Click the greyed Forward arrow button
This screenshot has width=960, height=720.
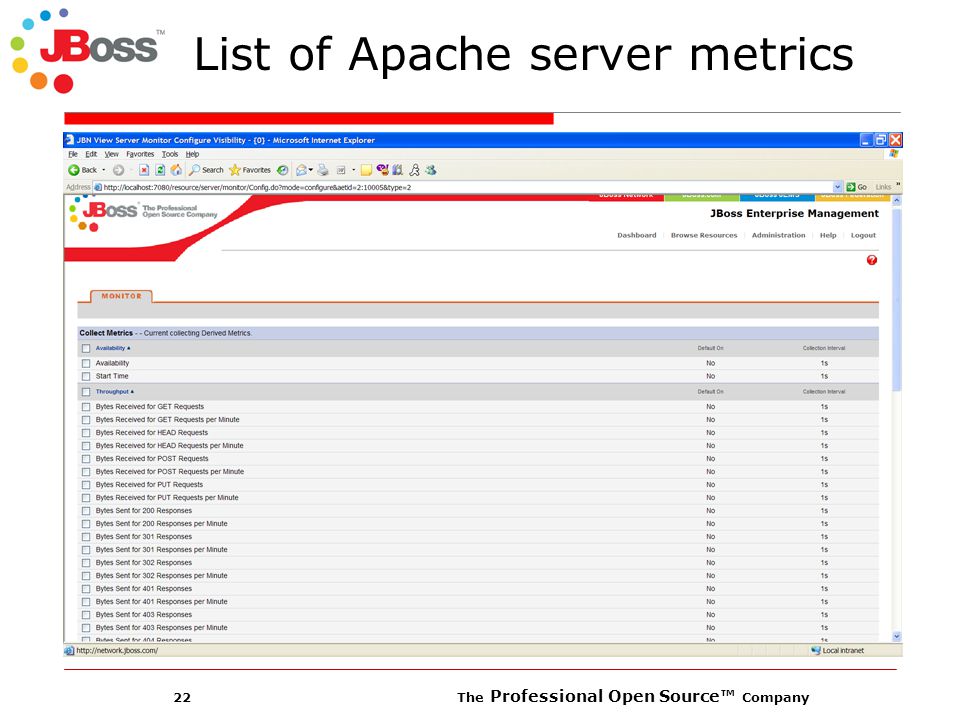118,170
